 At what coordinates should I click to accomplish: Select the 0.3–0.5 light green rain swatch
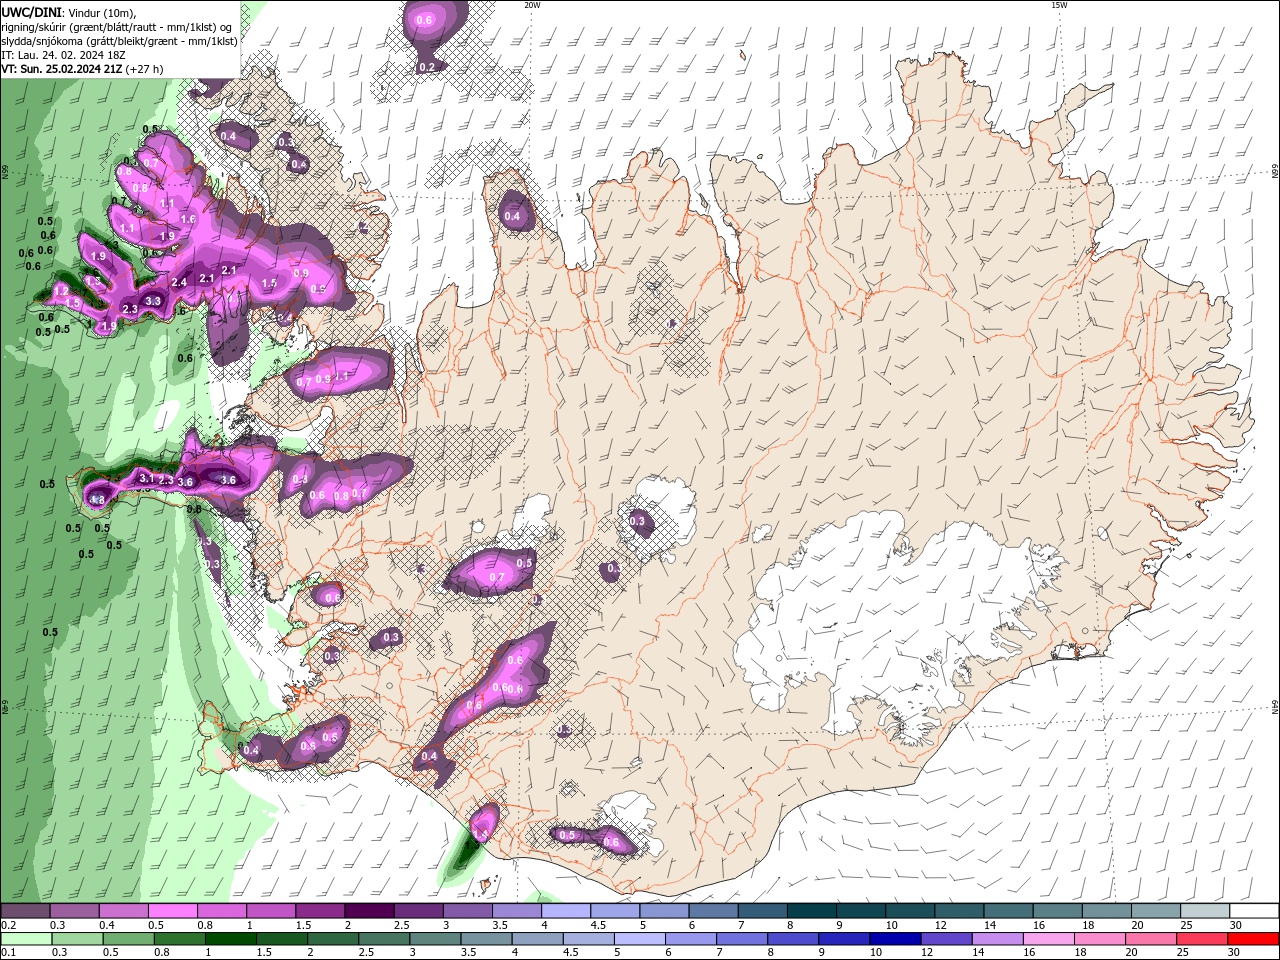pyautogui.click(x=77, y=939)
